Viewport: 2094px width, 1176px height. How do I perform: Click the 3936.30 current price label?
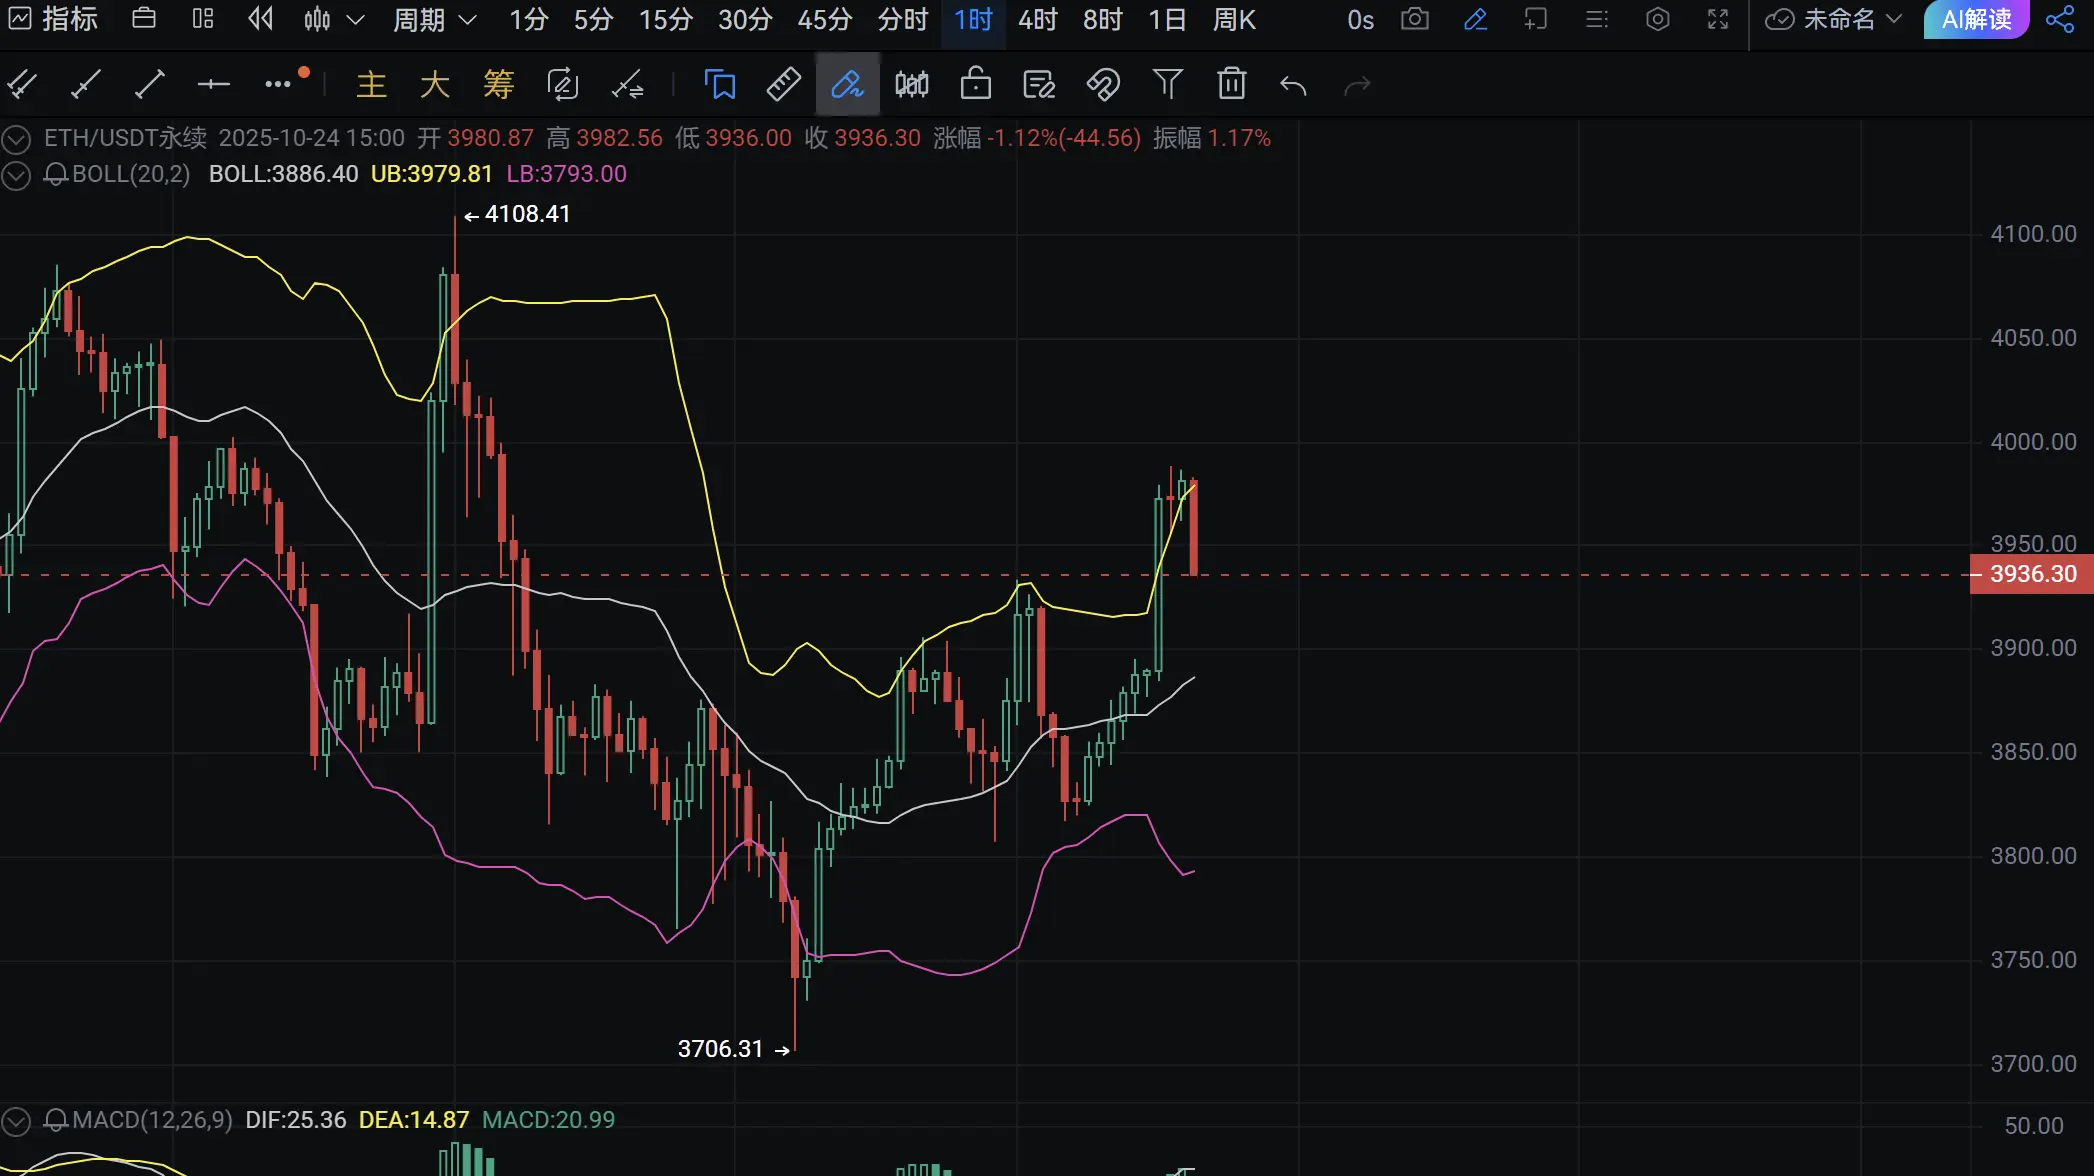click(x=2032, y=574)
